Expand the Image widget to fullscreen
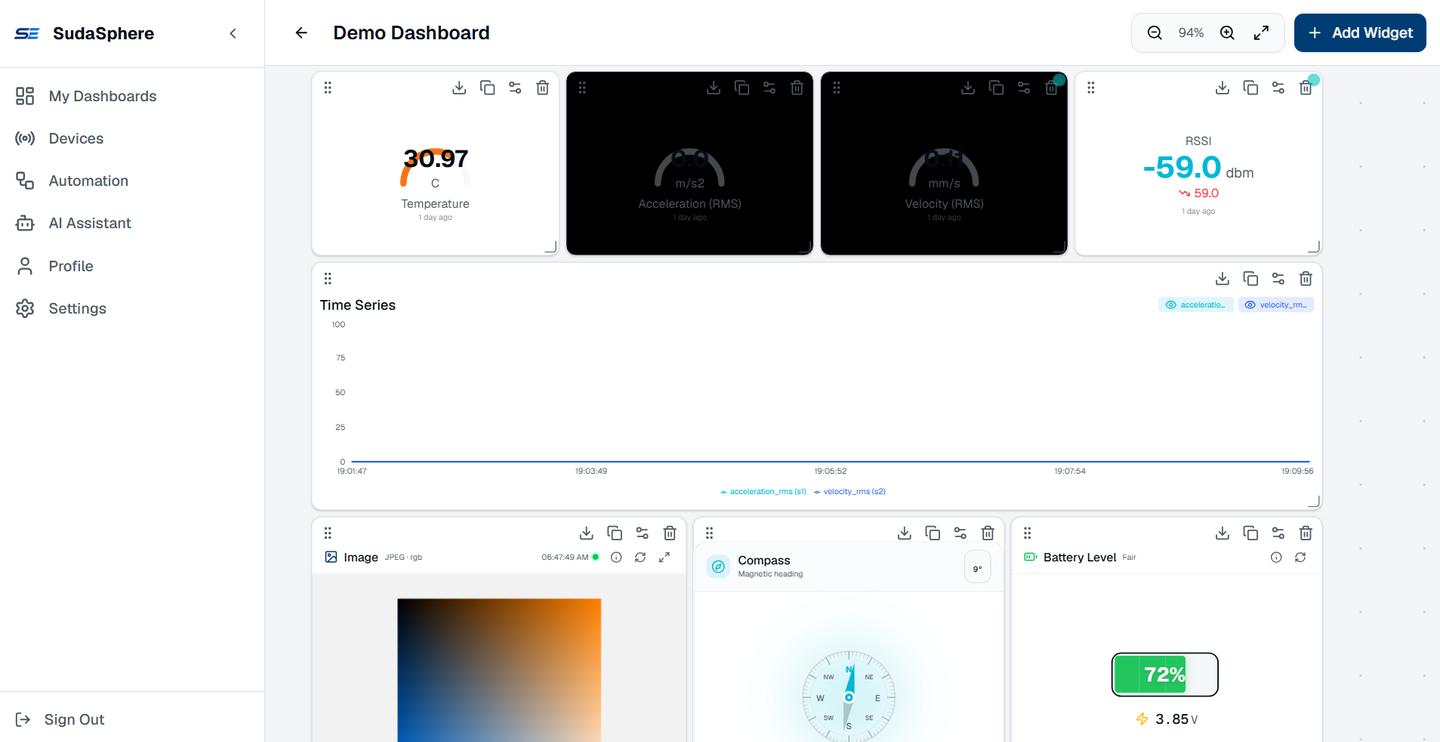The image size is (1440, 742). (x=664, y=557)
